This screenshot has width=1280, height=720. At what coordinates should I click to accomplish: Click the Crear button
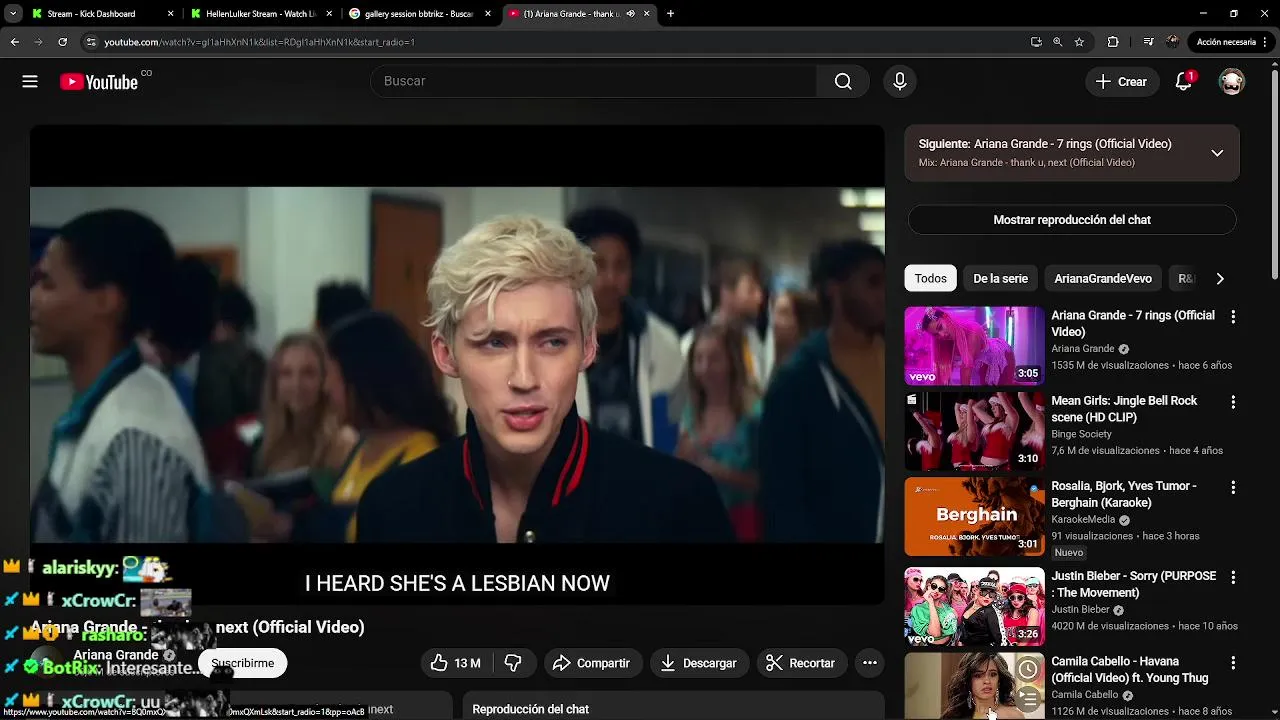pyautogui.click(x=1122, y=82)
